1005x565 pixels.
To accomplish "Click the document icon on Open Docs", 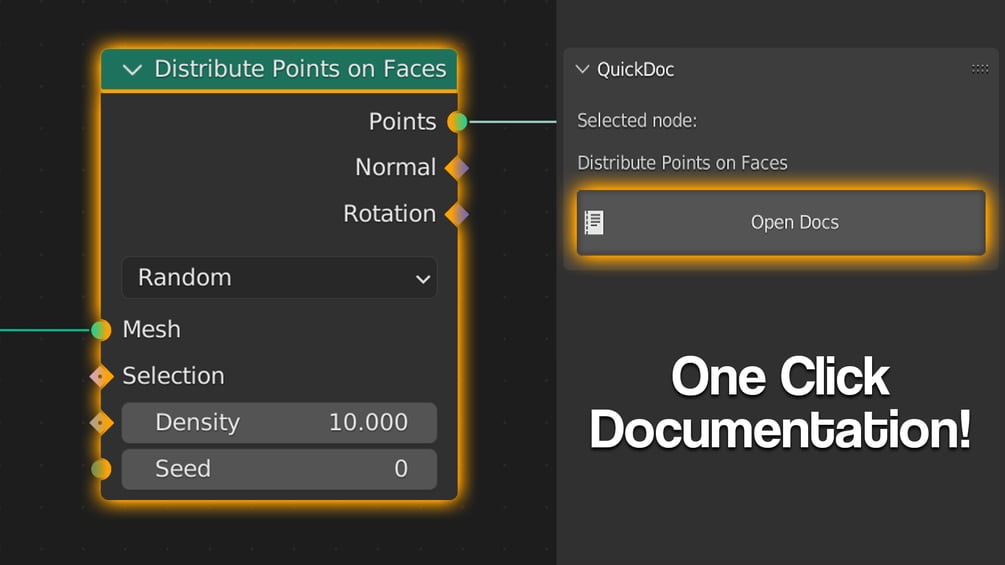I will coord(594,222).
